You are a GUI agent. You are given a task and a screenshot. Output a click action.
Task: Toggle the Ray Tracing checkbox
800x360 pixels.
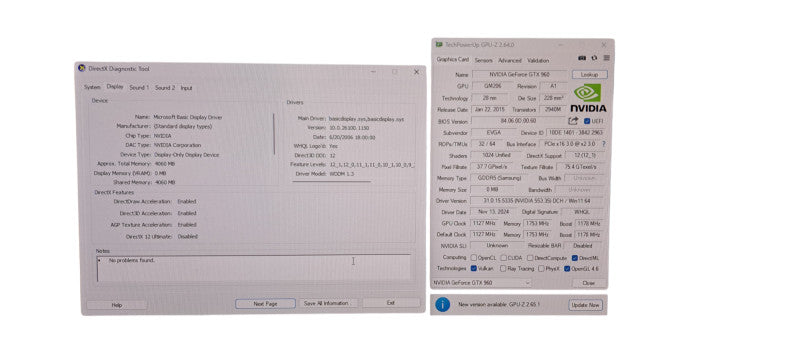504,268
